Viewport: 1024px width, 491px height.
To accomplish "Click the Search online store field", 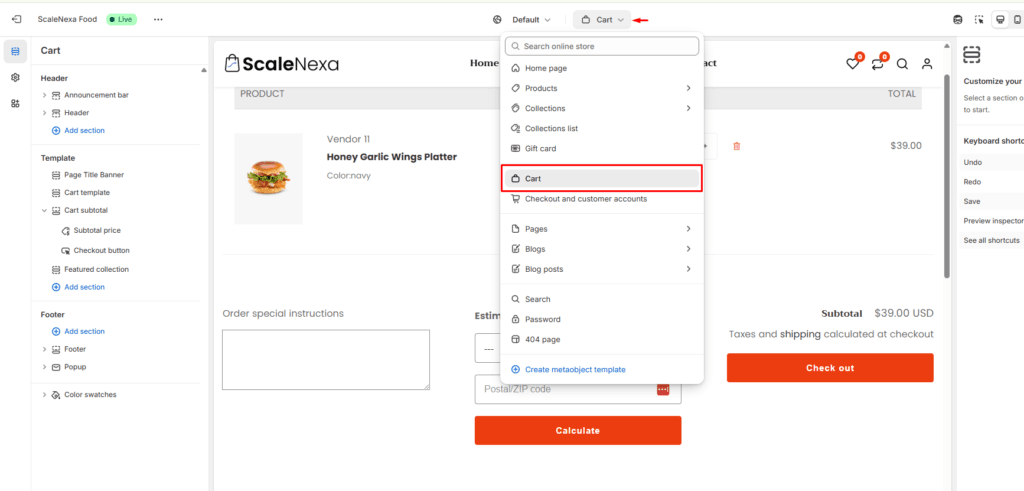I will point(601,46).
